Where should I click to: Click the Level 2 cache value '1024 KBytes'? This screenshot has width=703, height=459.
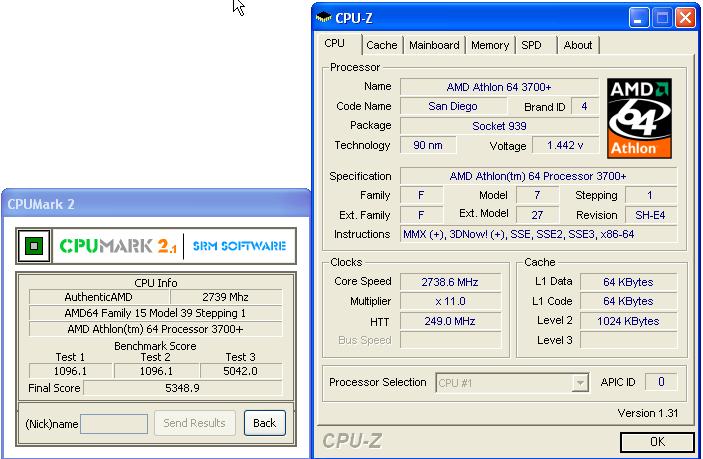628,321
